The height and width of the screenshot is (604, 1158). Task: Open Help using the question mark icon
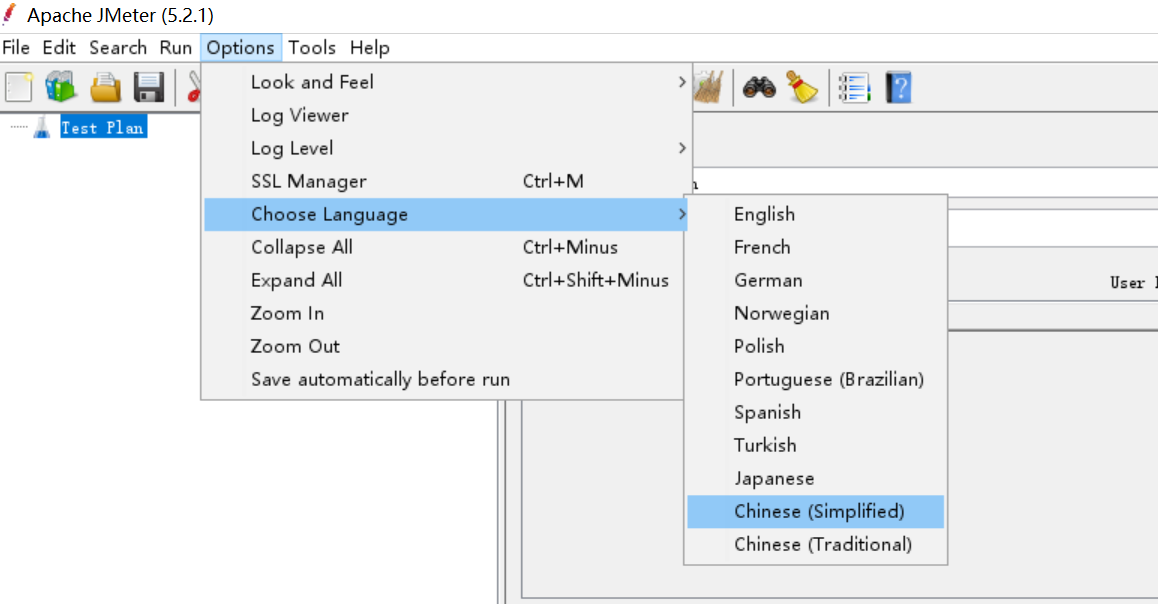pyautogui.click(x=897, y=87)
